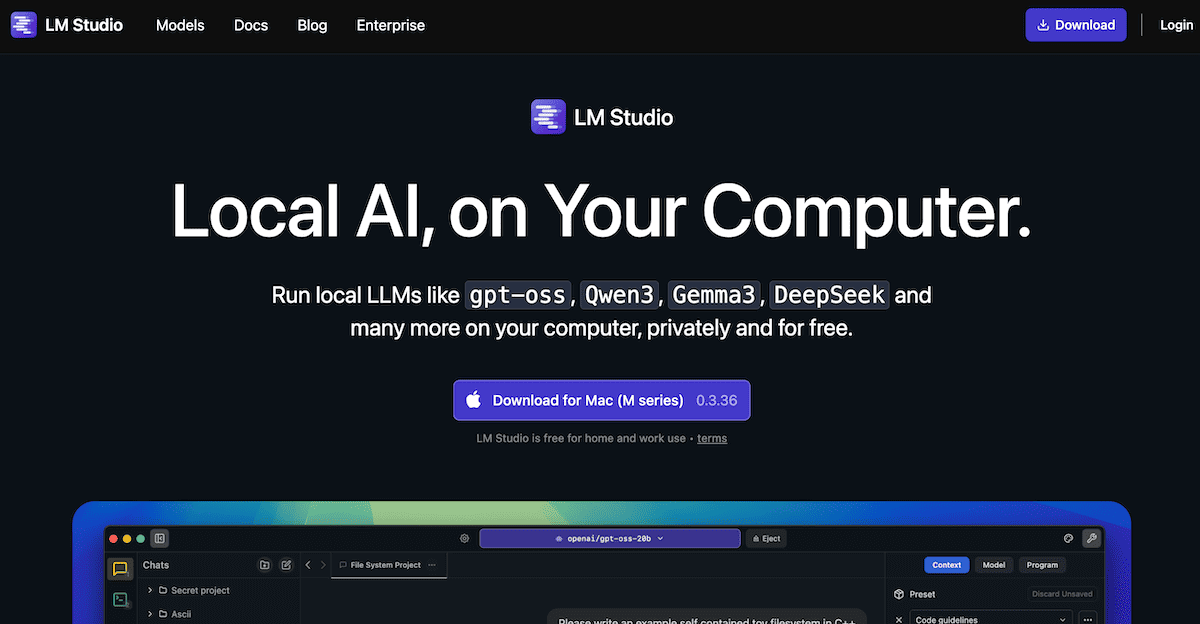Screen dimensions: 1200x624
Task: Open more options via the ellipsis beside Code guidelines
Action: click(1088, 619)
